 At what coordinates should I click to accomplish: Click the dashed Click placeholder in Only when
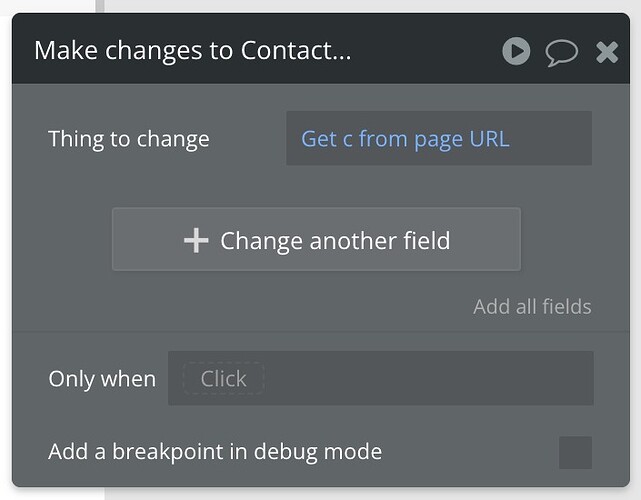[223, 379]
